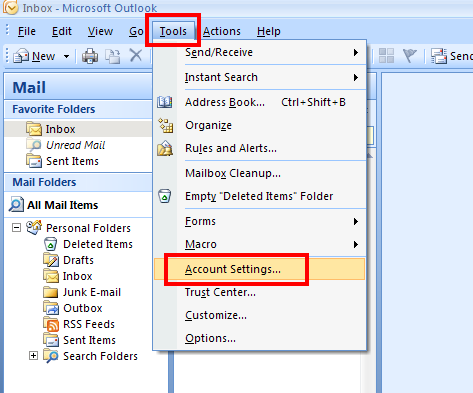Collapse the Personal Folders tree node

(x=16, y=228)
